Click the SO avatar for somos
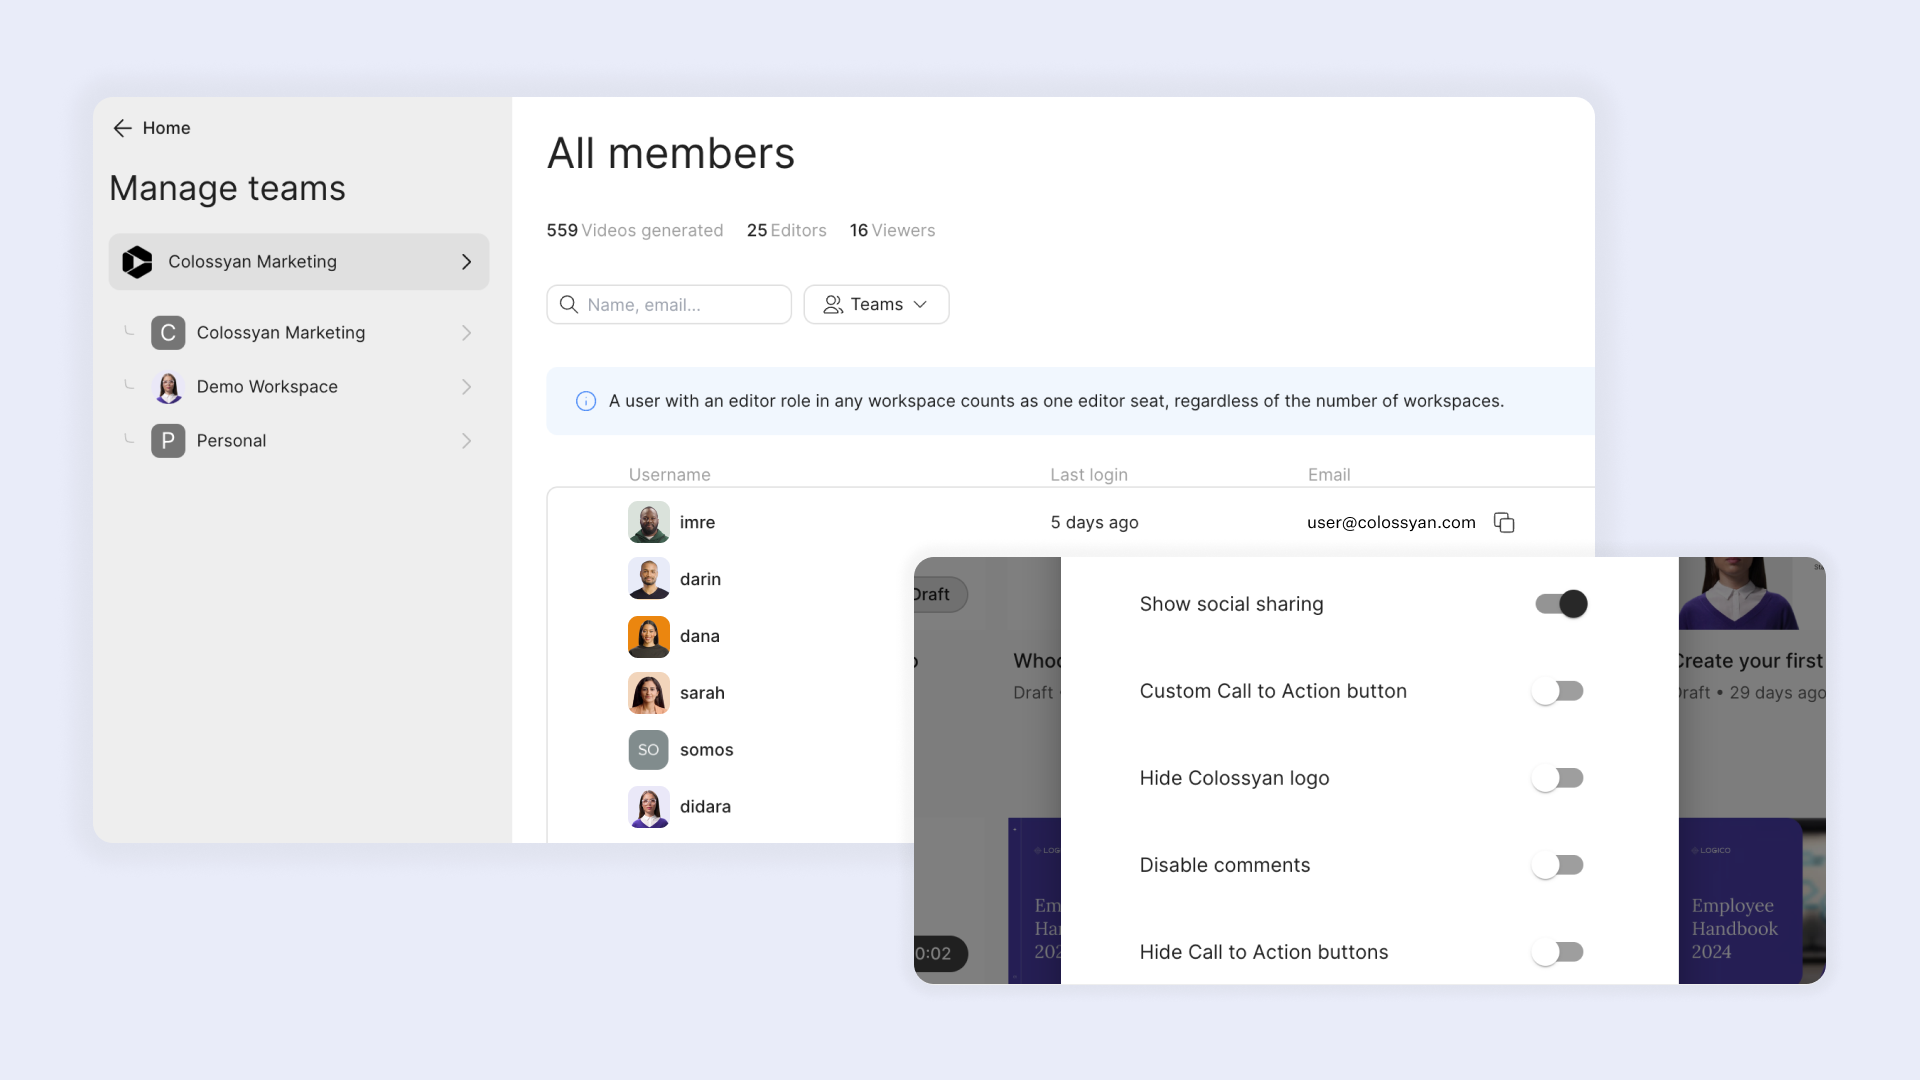This screenshot has width=1920, height=1080. click(649, 750)
